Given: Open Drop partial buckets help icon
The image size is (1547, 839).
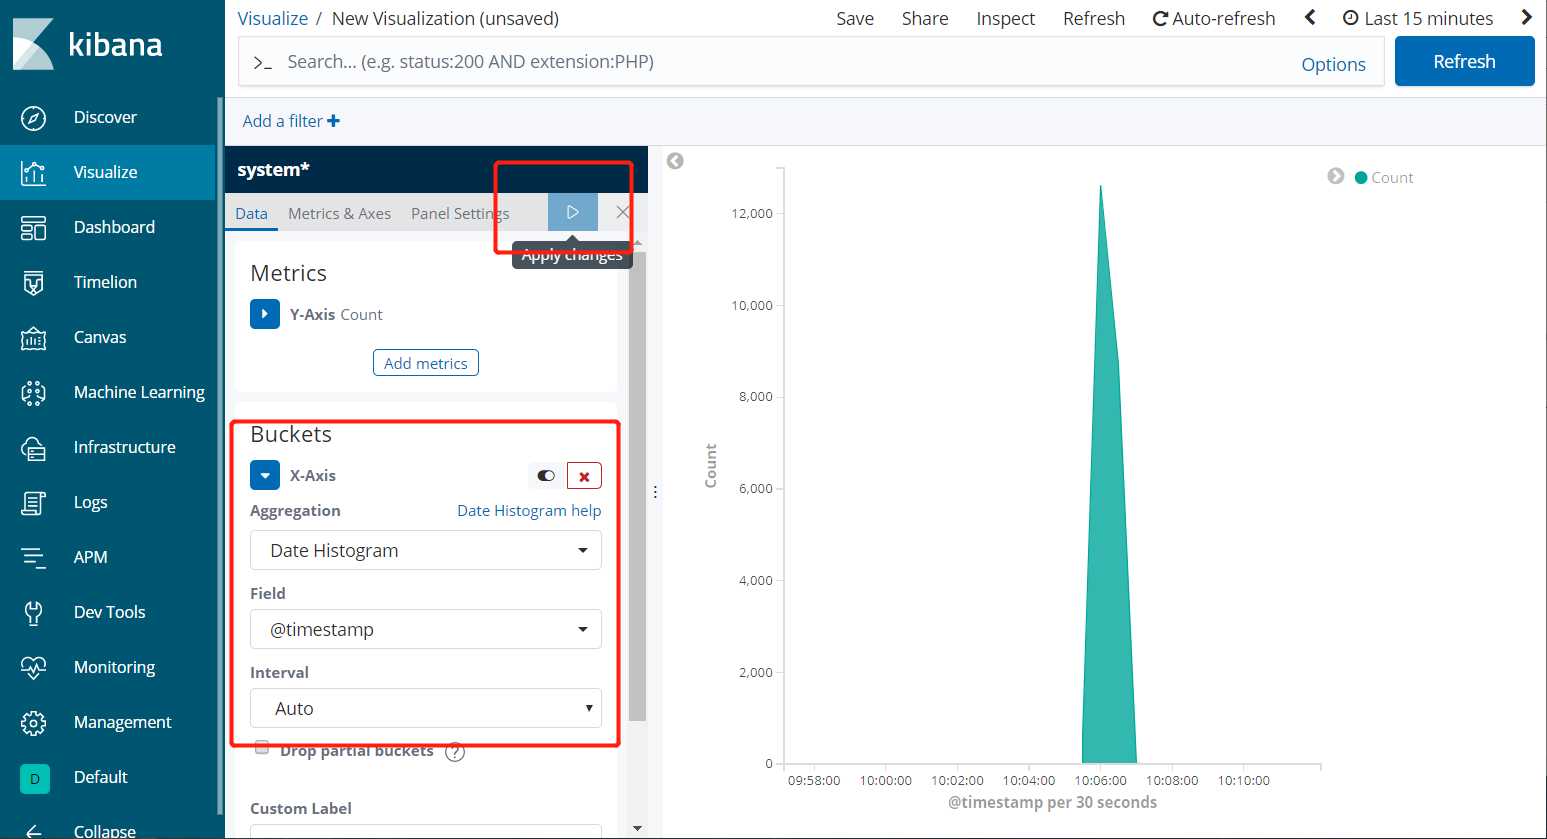Looking at the screenshot, I should tap(455, 752).
